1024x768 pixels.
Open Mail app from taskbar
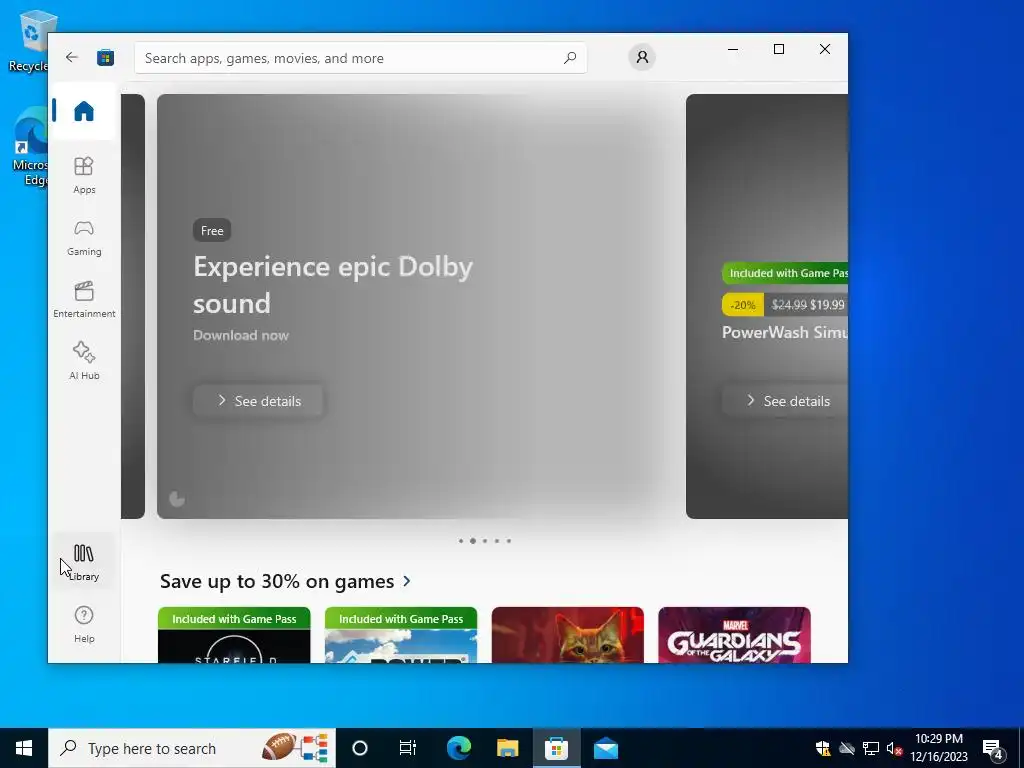click(605, 748)
